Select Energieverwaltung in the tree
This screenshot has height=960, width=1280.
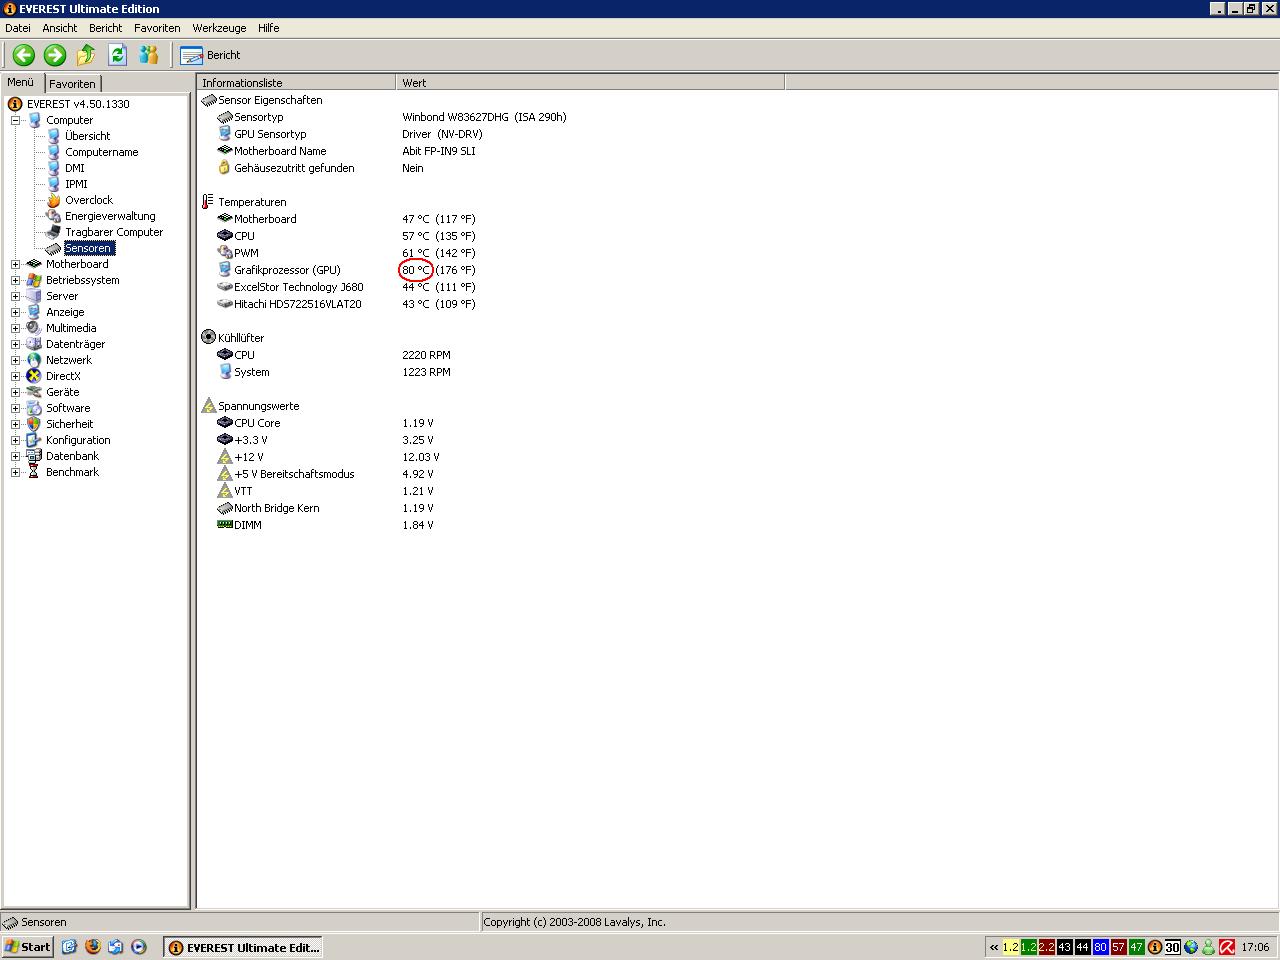[110, 216]
